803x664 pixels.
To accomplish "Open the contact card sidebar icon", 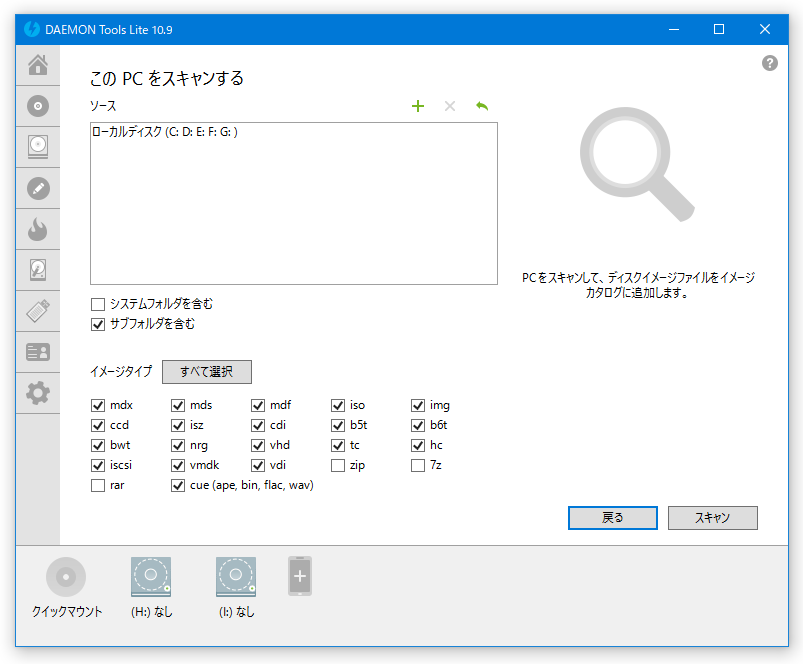I will [38, 352].
